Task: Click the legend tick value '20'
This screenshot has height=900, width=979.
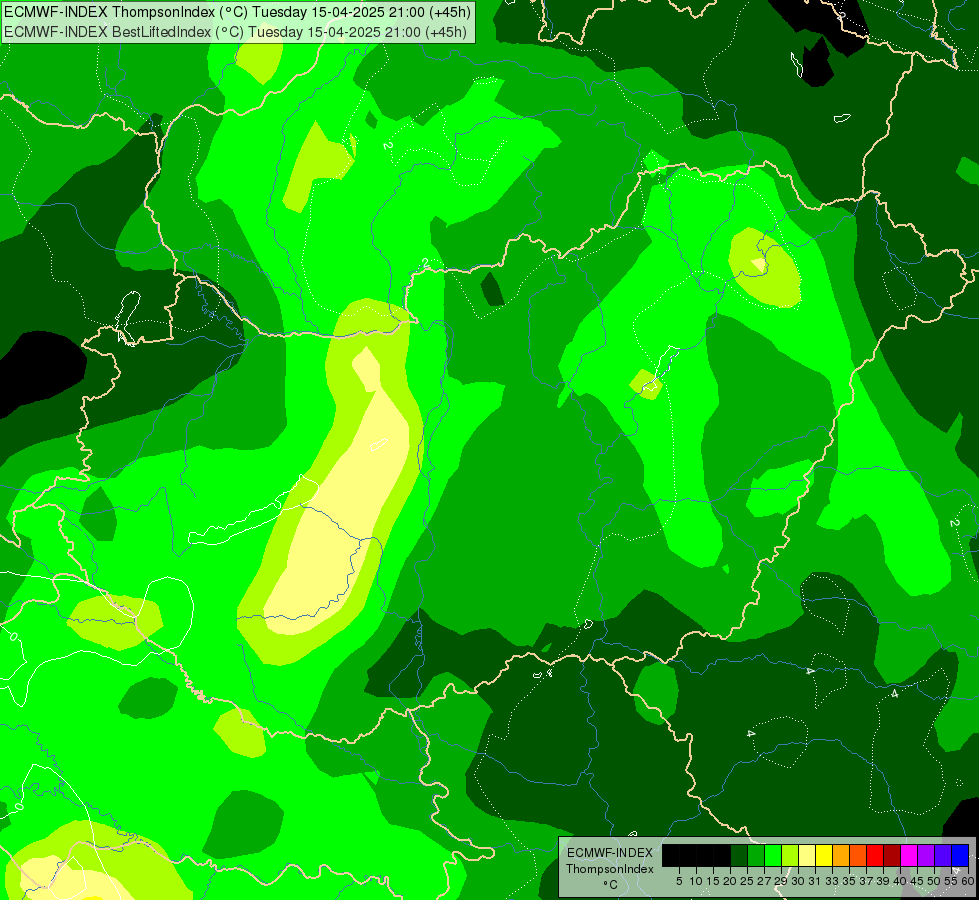Action: [x=730, y=881]
